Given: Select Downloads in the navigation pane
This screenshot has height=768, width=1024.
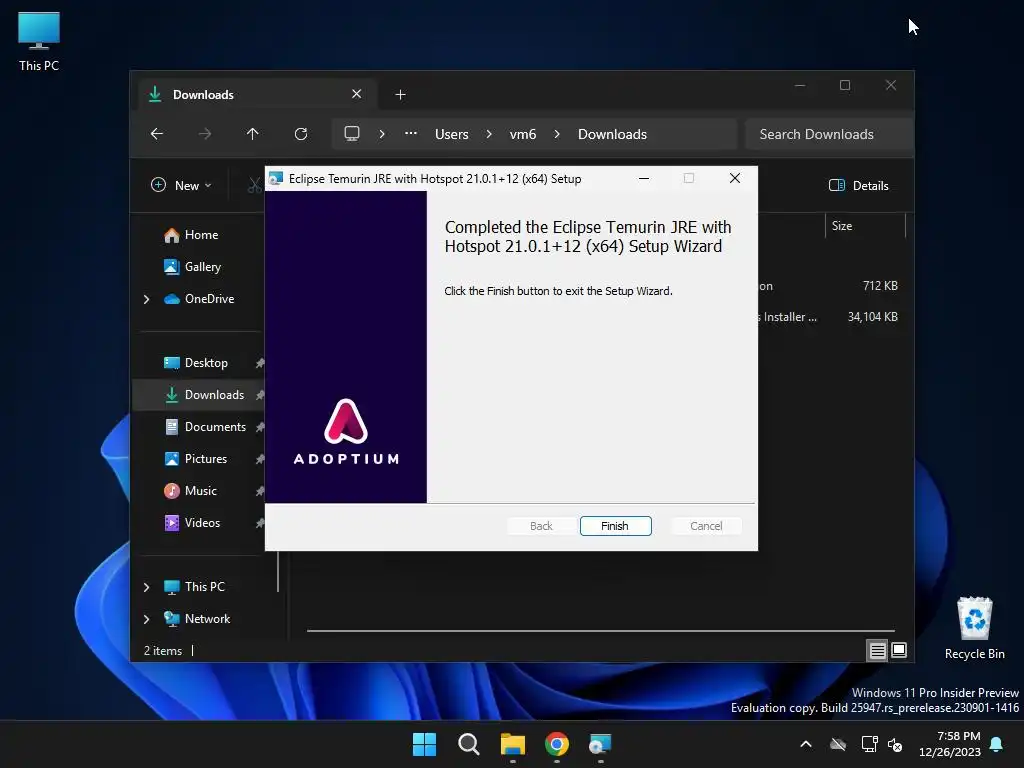Looking at the screenshot, I should point(214,394).
